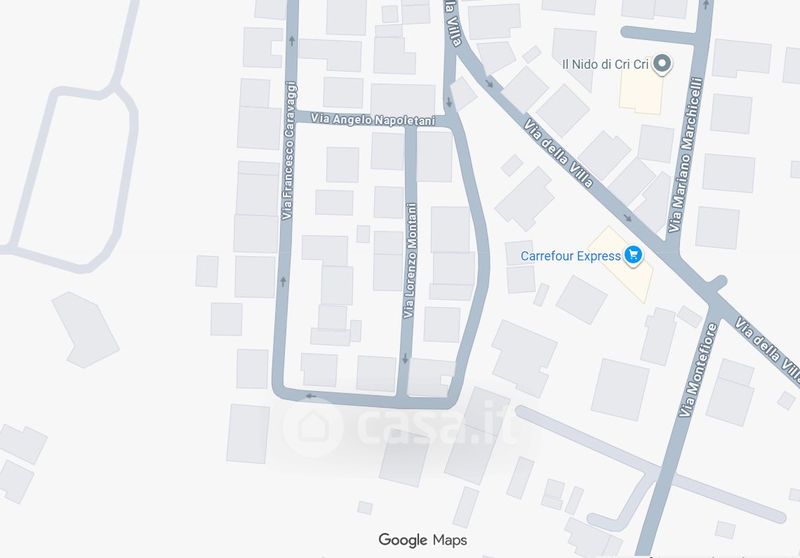The width and height of the screenshot is (800, 558).
Task: Click the Google Maps logo
Action: [422, 540]
